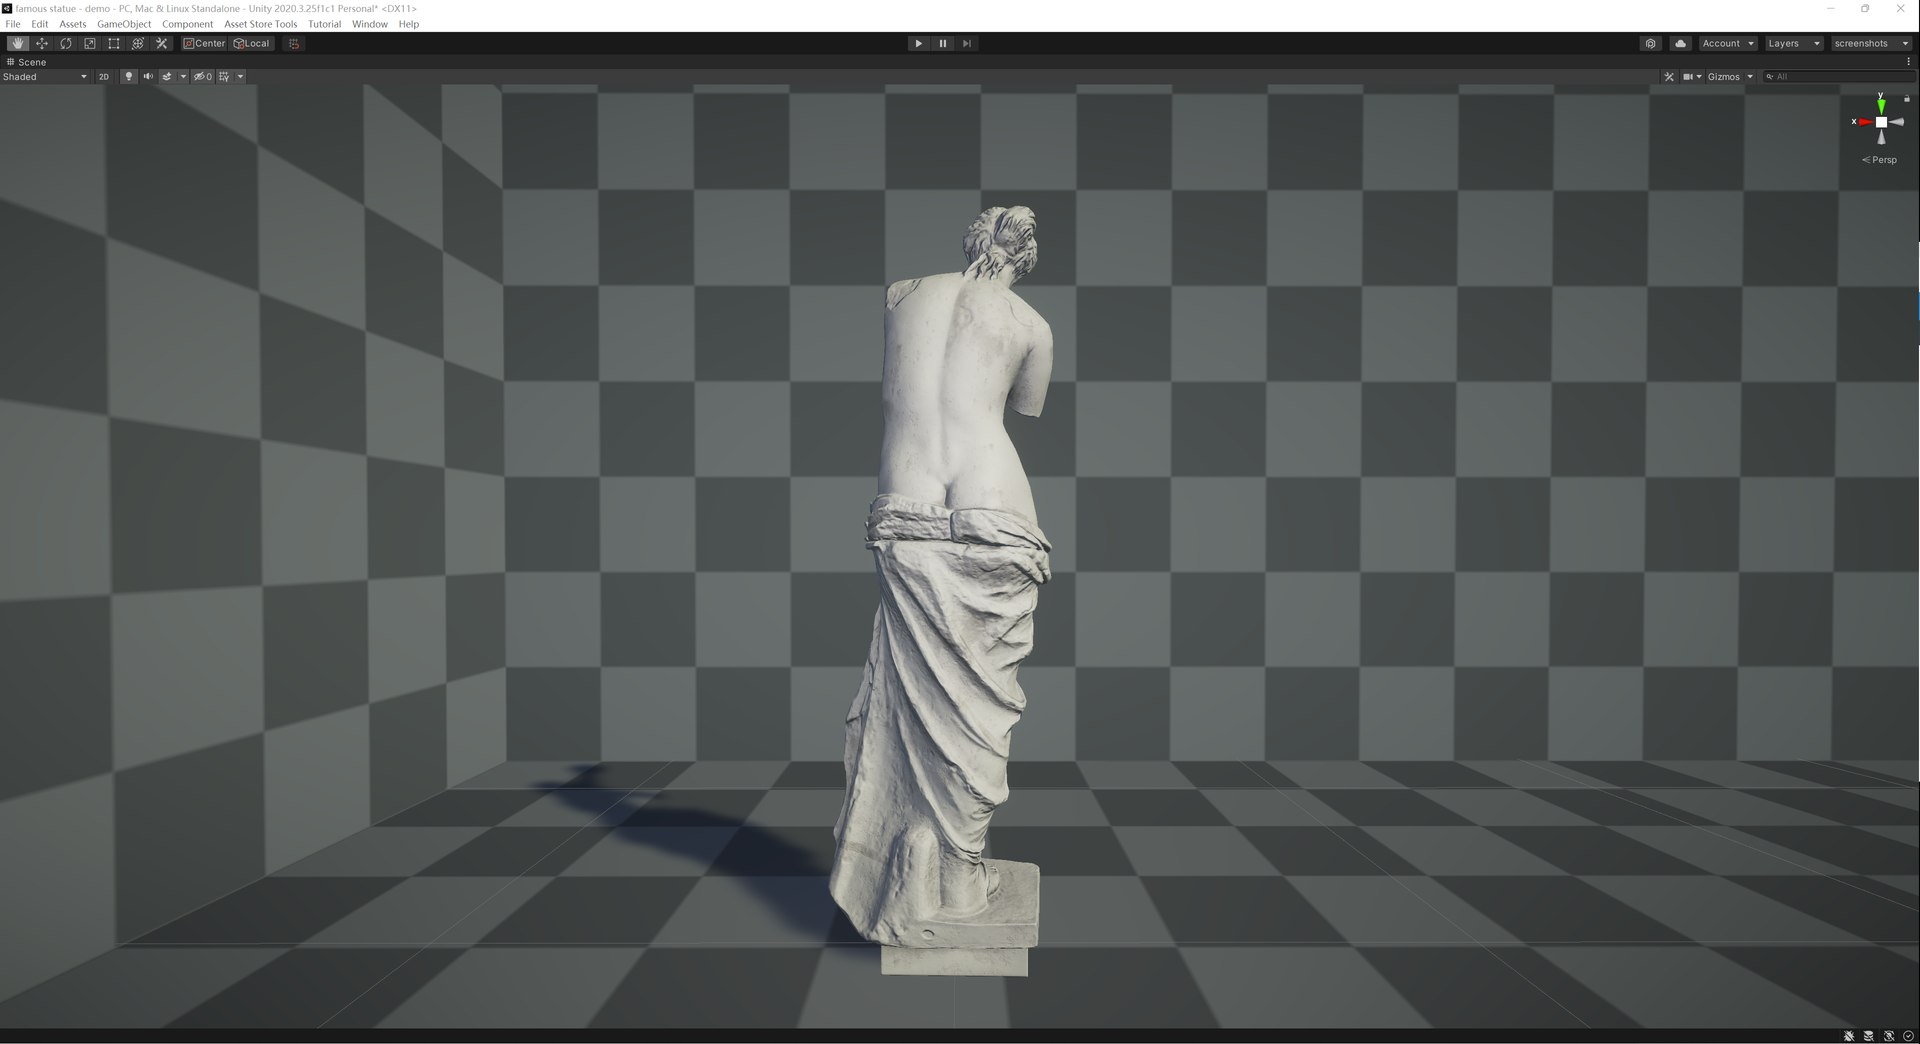Open scene view component tools icon
The image size is (1920, 1044).
1669,77
